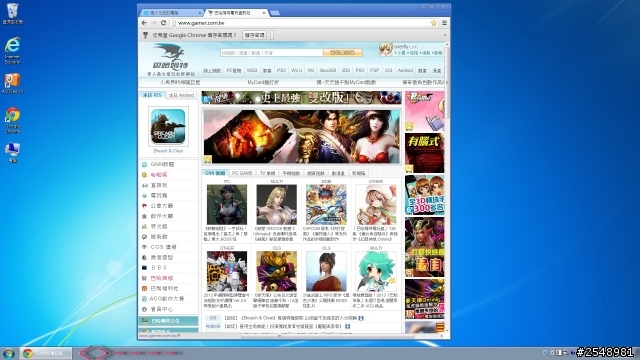The image size is (640, 360).
Task: Open the Chrome menu button
Action: coord(444,23)
